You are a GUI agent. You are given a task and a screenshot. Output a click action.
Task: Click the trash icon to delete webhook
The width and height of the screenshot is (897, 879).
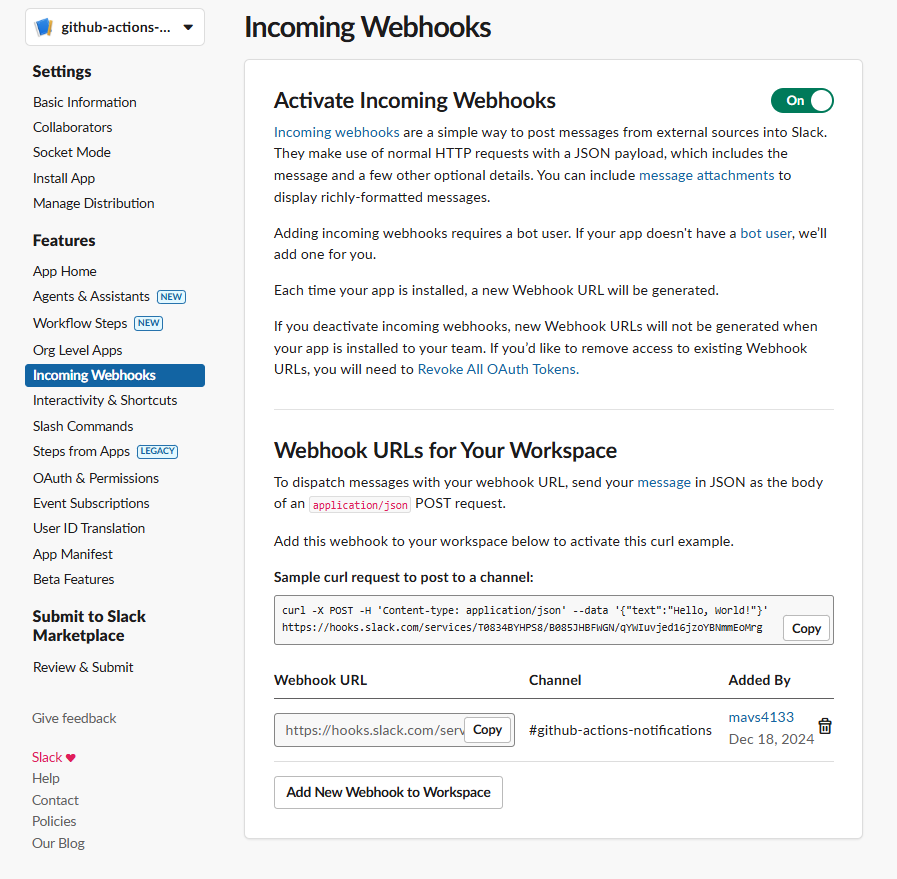click(x=824, y=726)
